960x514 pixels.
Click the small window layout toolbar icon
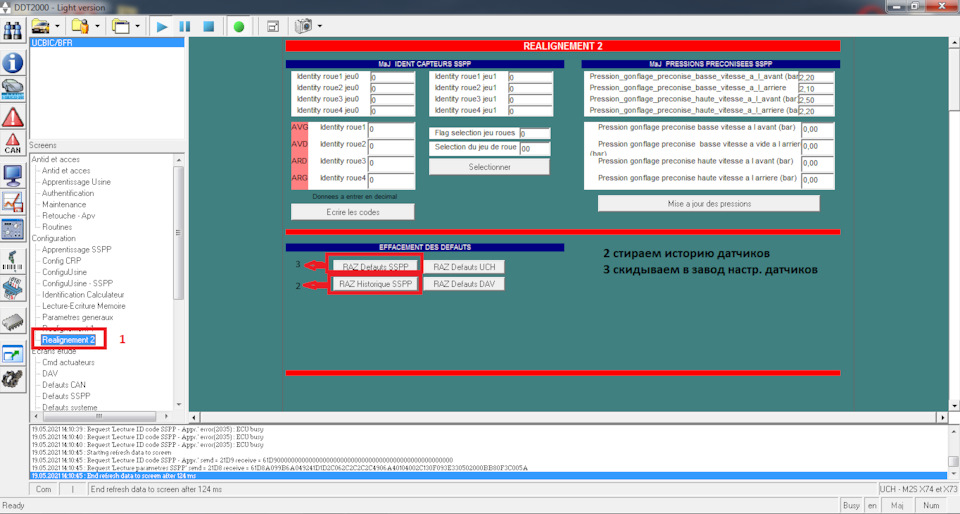point(273,27)
